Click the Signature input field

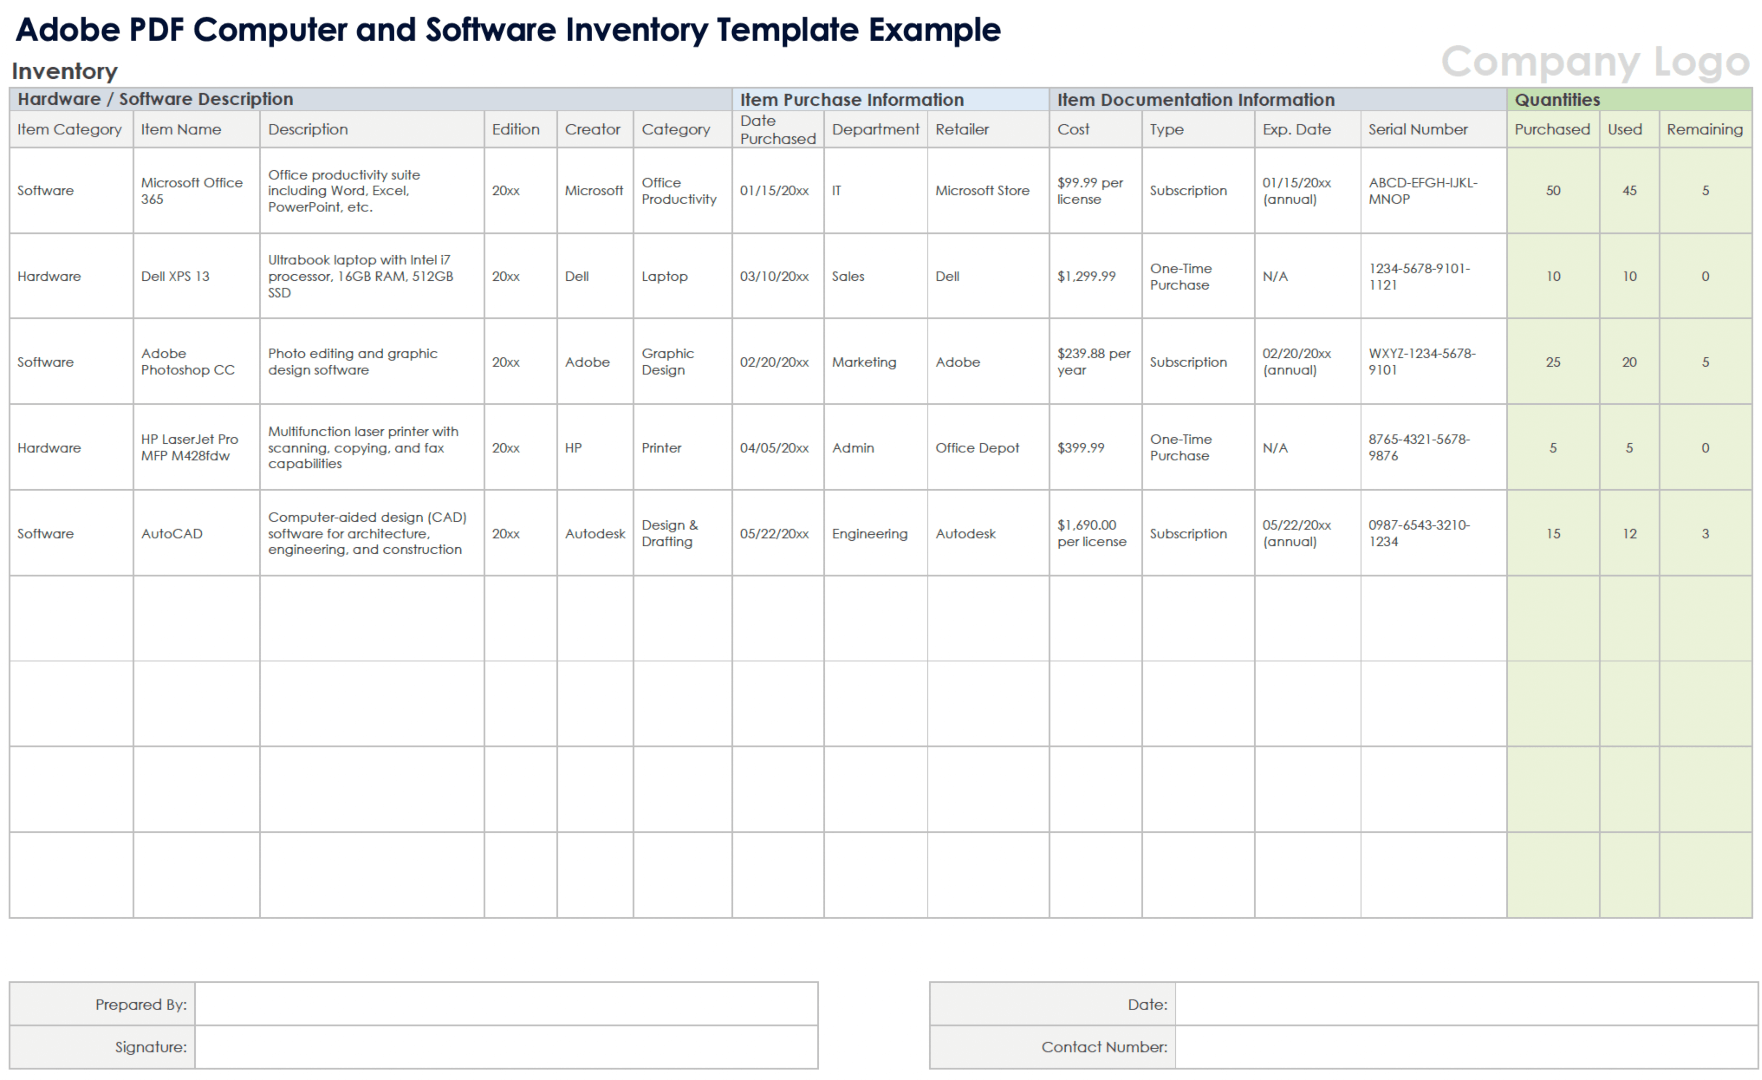506,1047
